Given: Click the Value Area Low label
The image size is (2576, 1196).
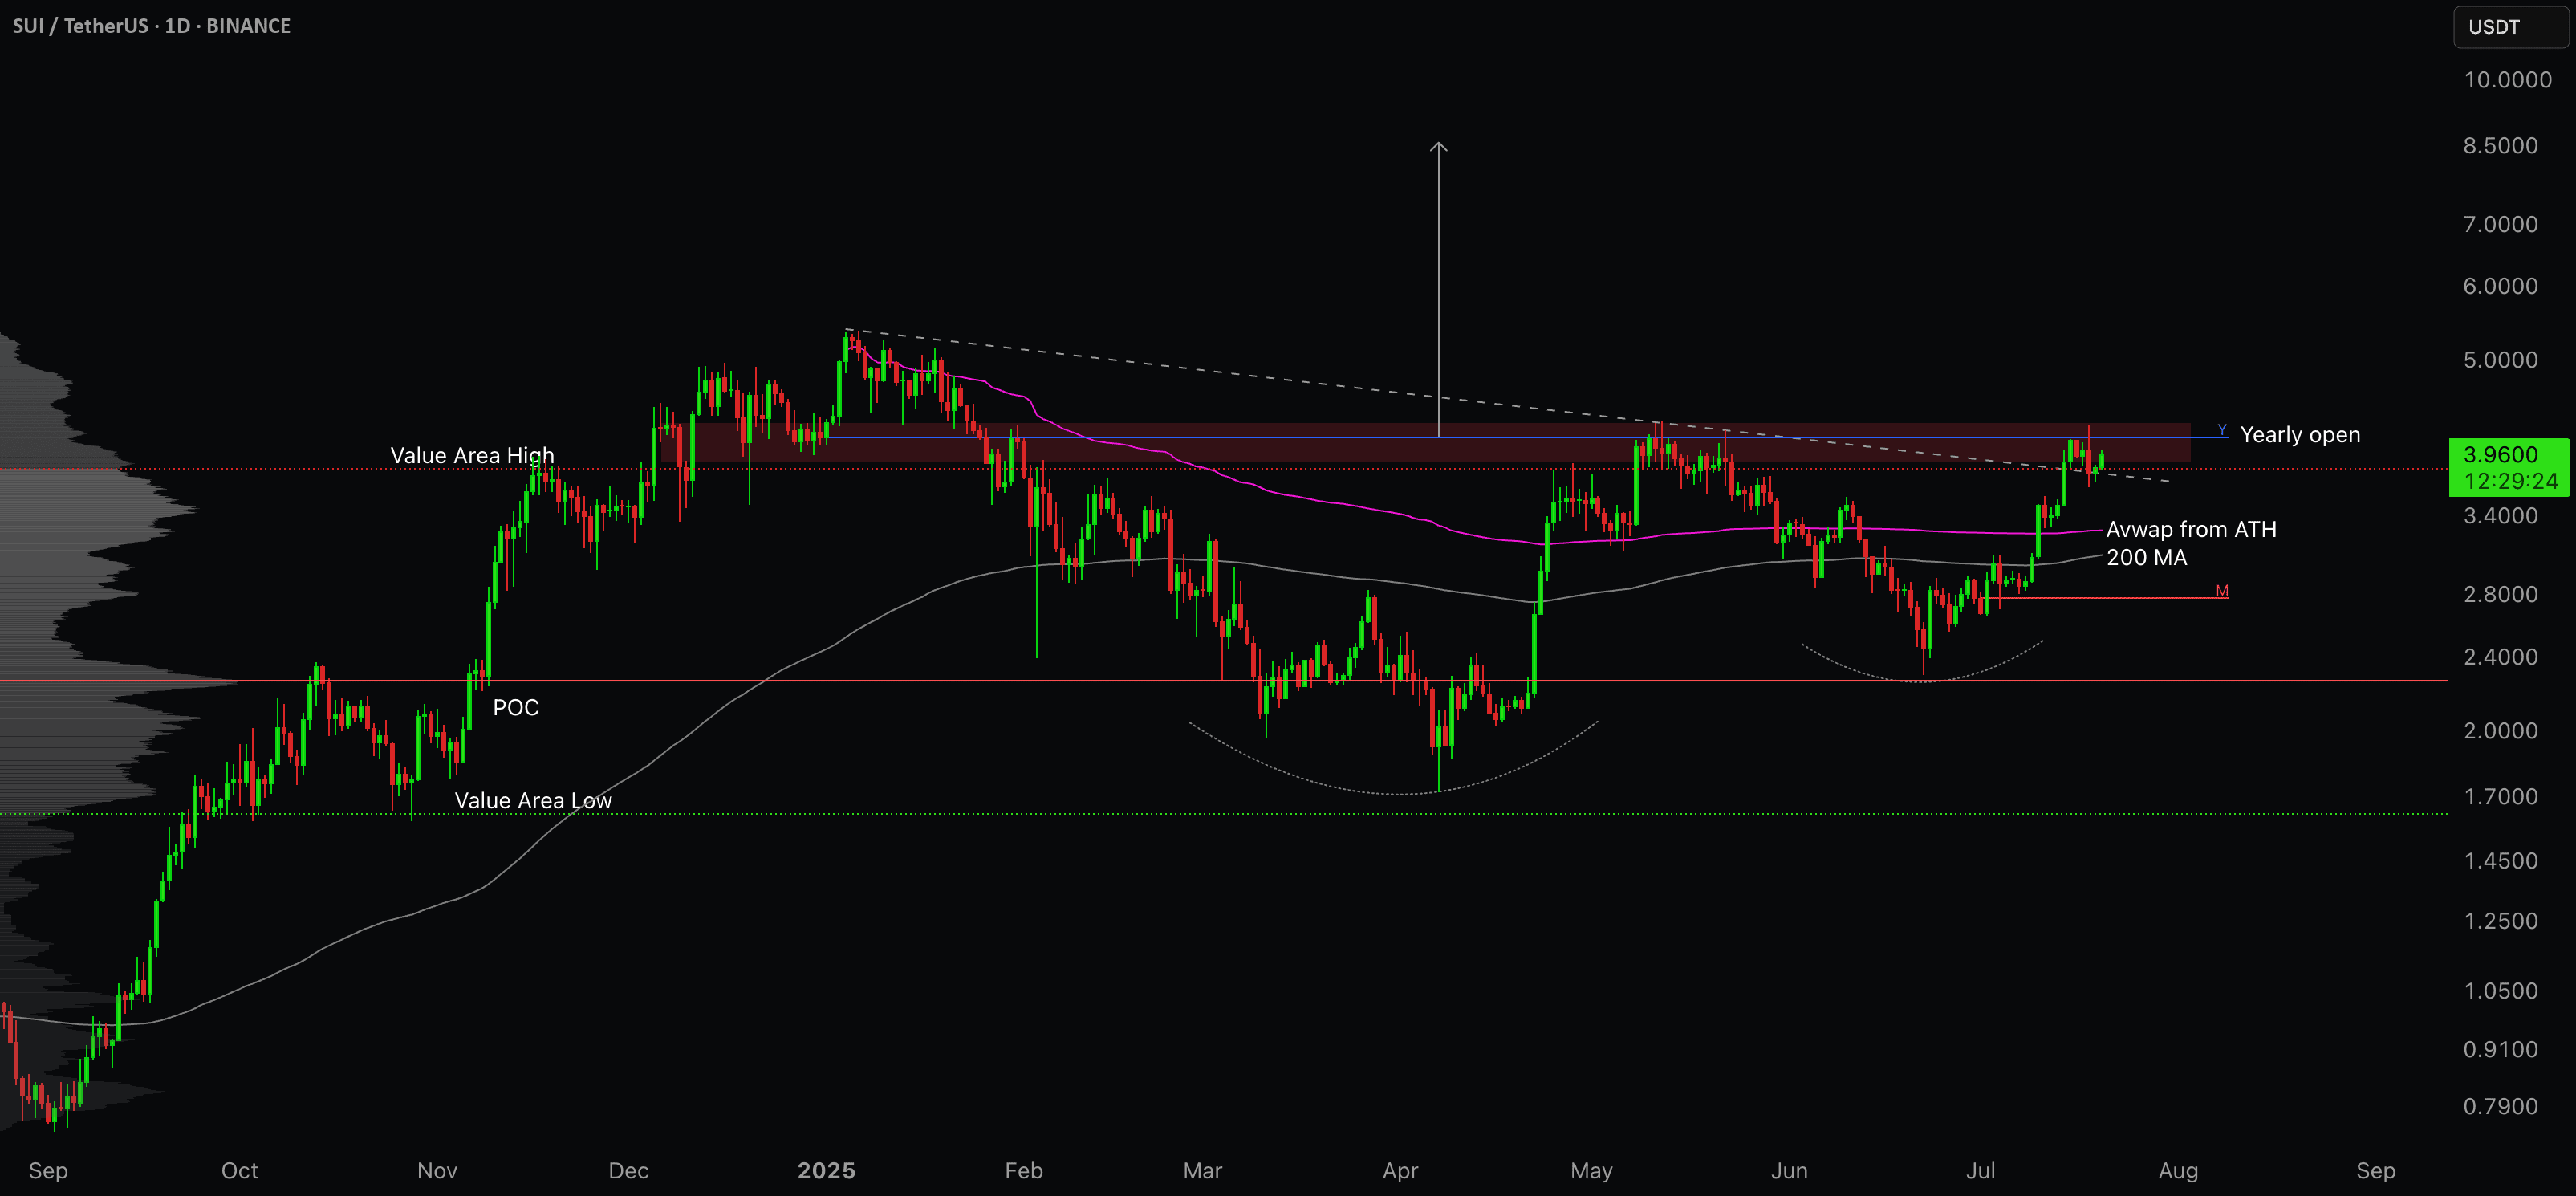Looking at the screenshot, I should (x=533, y=801).
